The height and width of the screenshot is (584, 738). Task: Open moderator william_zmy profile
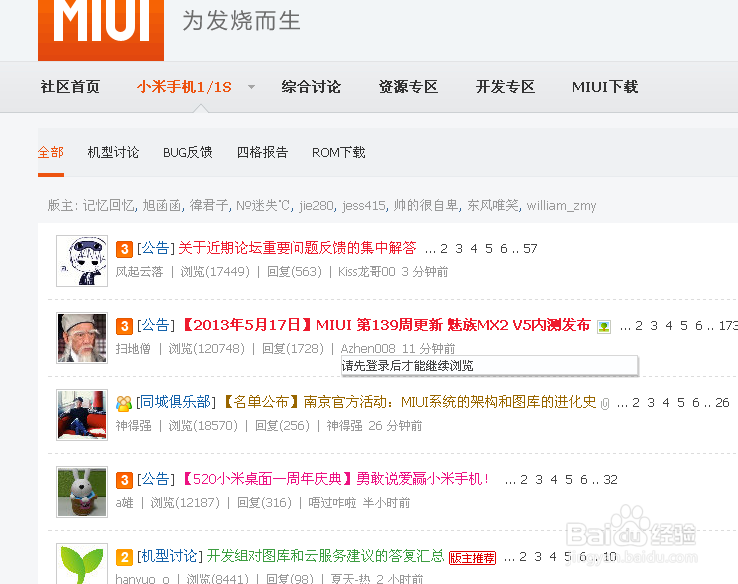coord(561,206)
